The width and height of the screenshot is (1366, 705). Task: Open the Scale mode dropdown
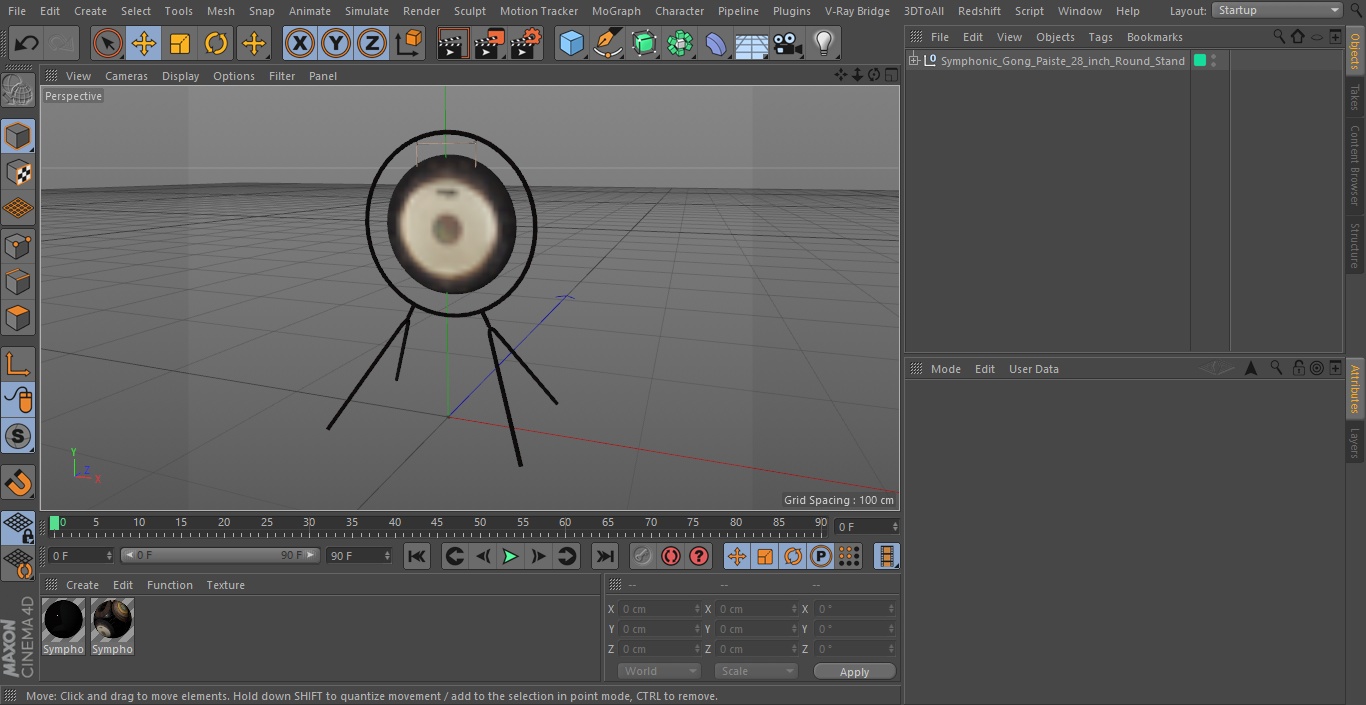756,671
